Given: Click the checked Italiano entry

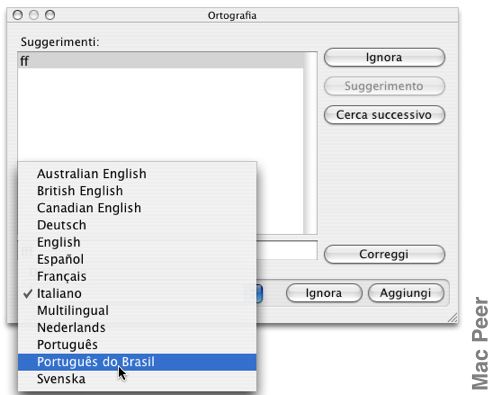Looking at the screenshot, I should (x=137, y=293).
